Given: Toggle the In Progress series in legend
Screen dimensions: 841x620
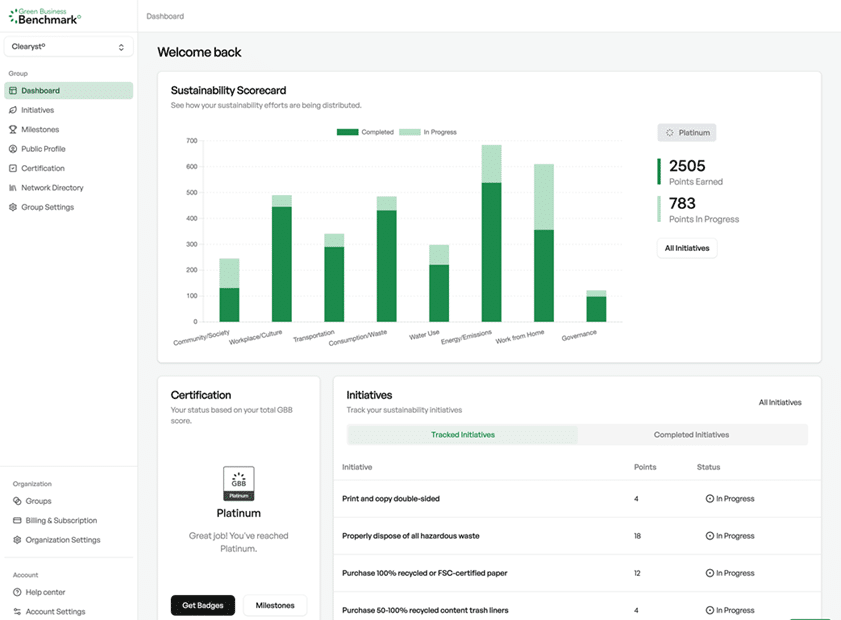Looking at the screenshot, I should [x=426, y=132].
